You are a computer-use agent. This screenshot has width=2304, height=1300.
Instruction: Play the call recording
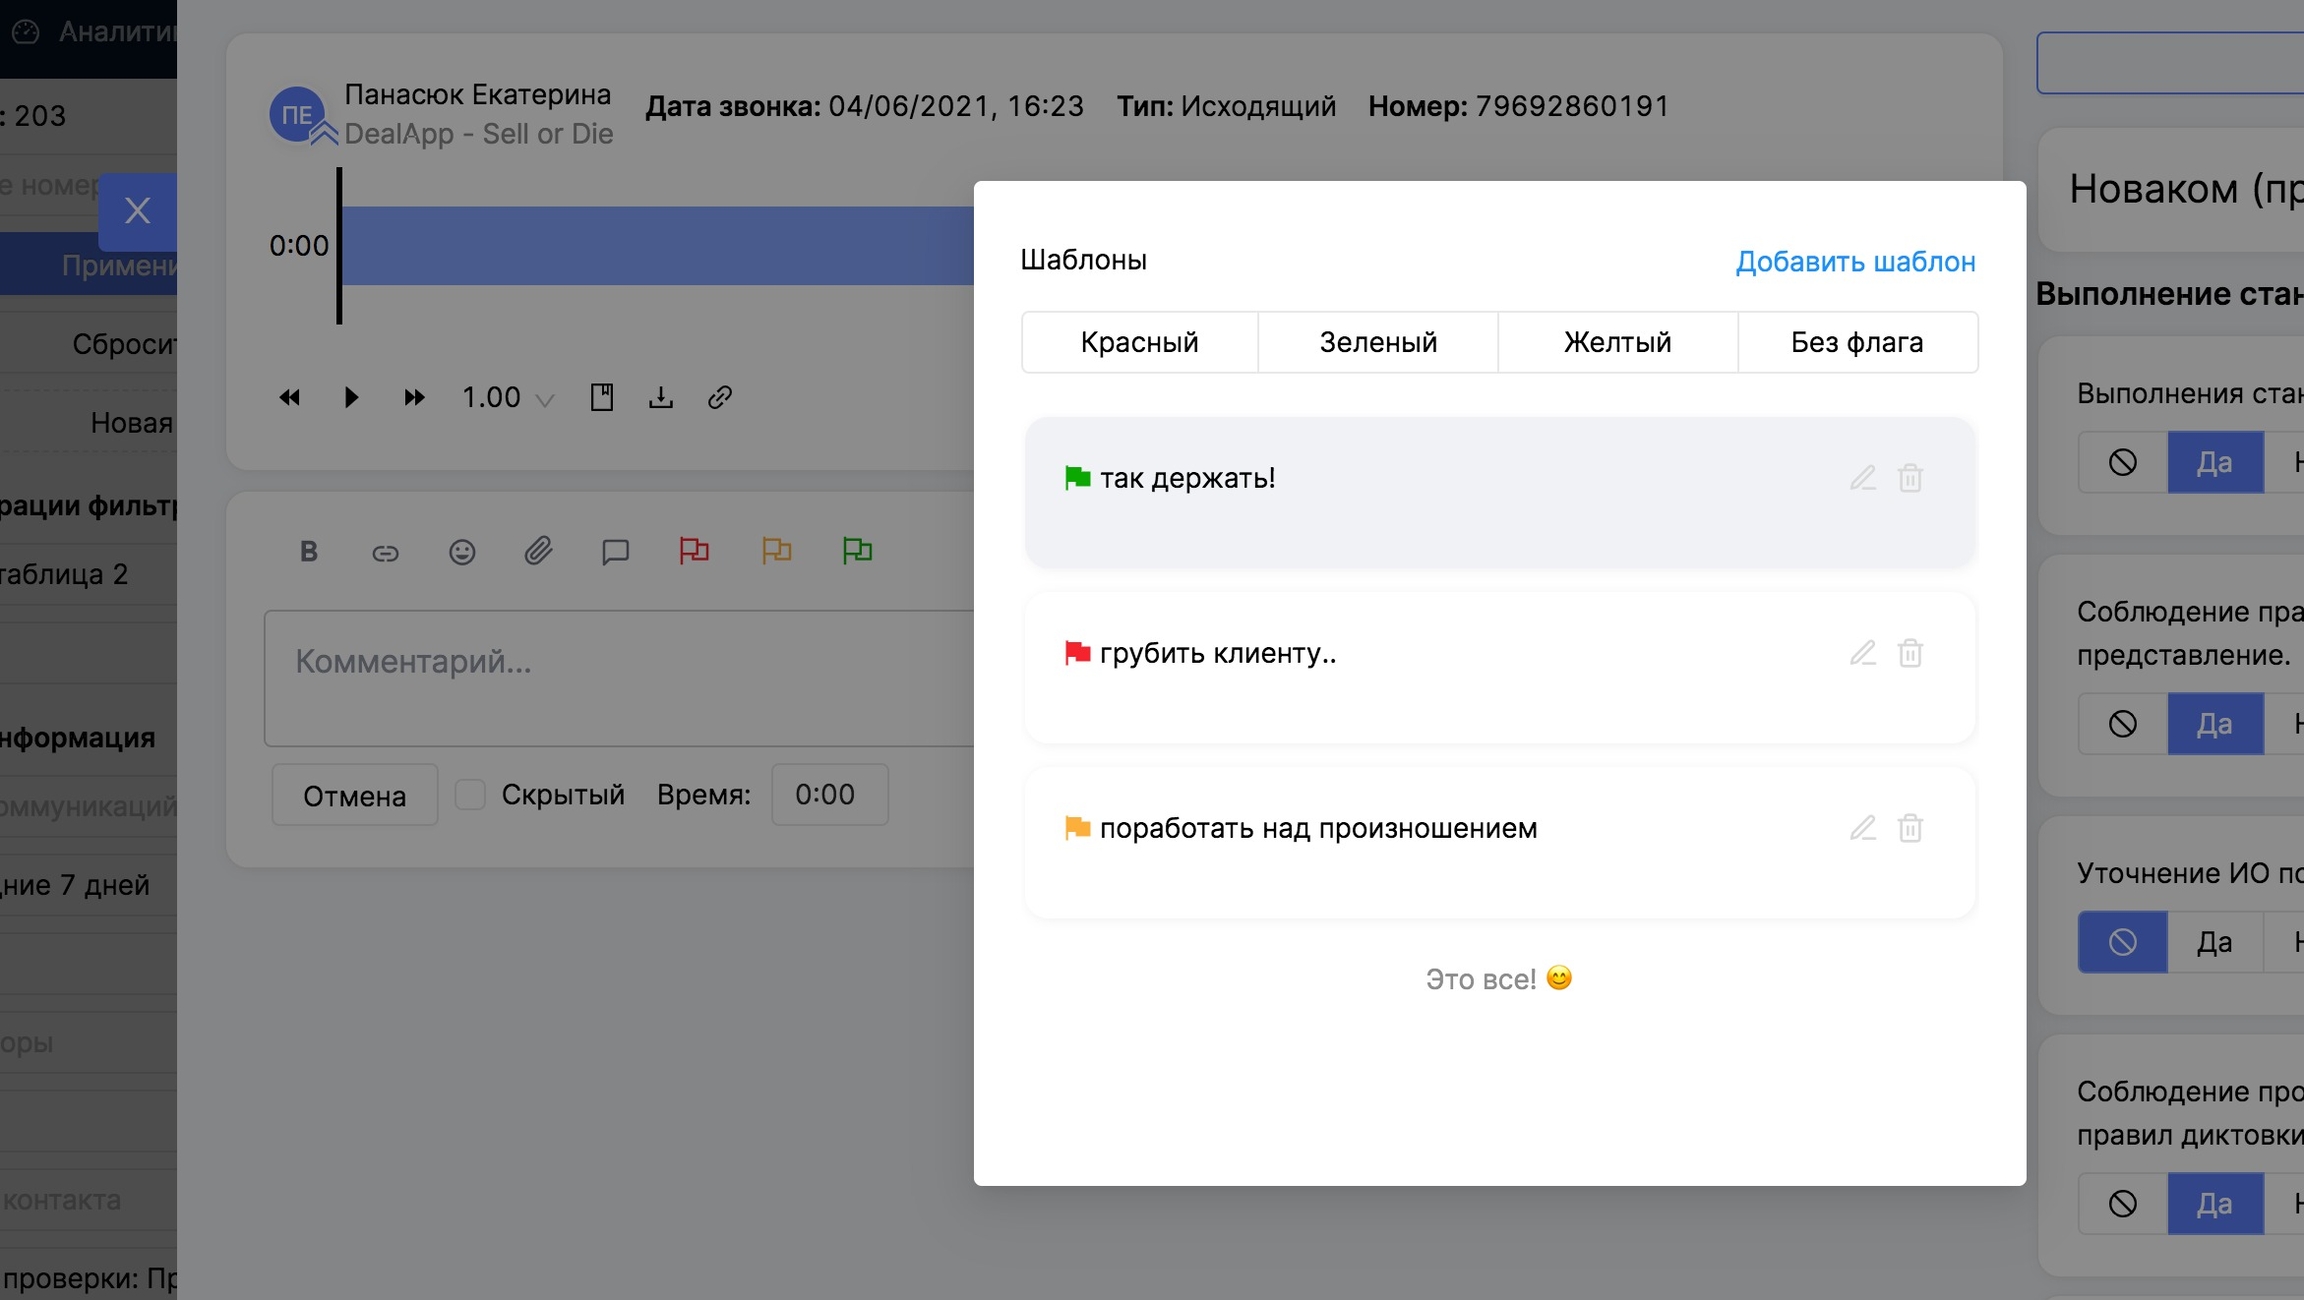(351, 398)
